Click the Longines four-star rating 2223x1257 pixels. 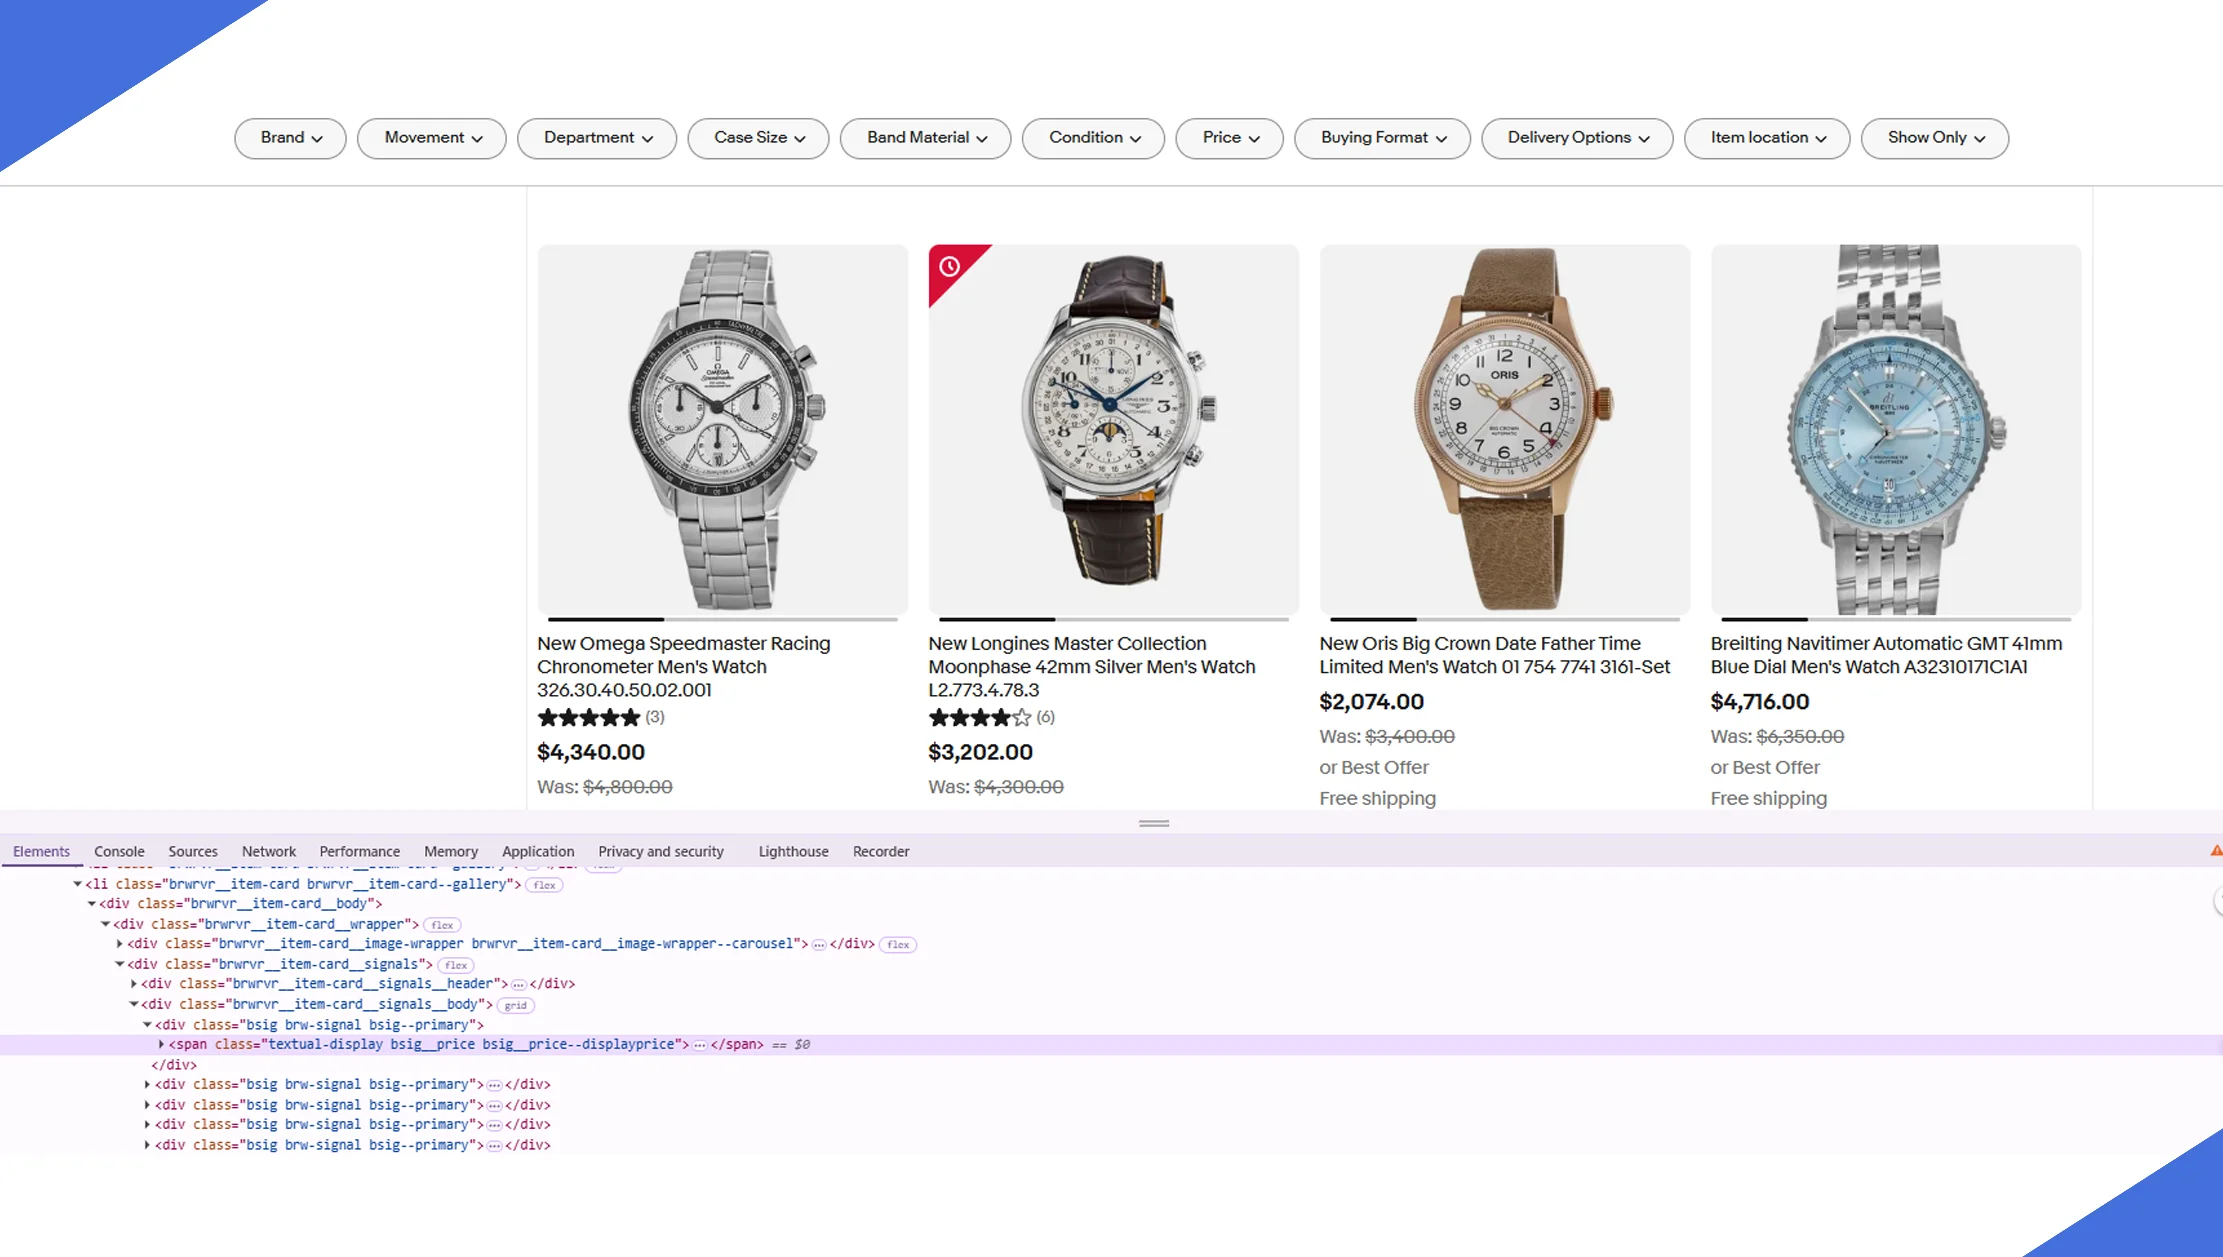click(x=979, y=718)
